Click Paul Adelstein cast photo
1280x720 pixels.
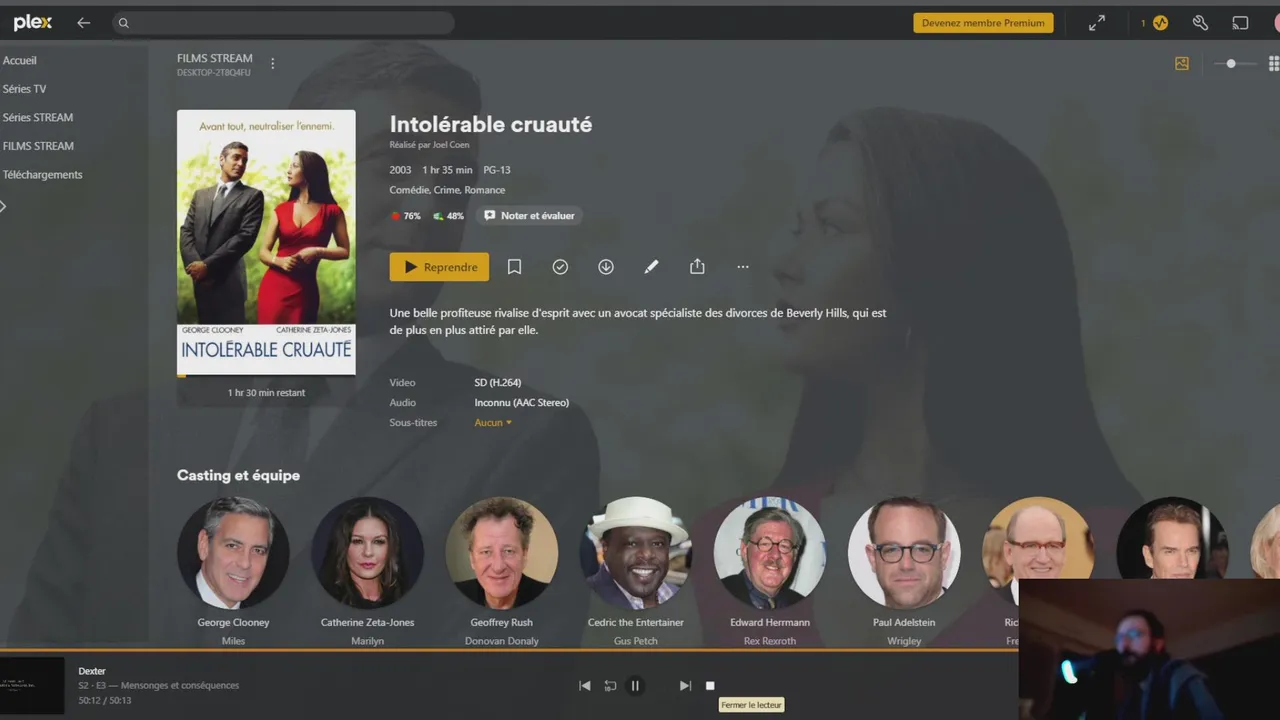(904, 553)
